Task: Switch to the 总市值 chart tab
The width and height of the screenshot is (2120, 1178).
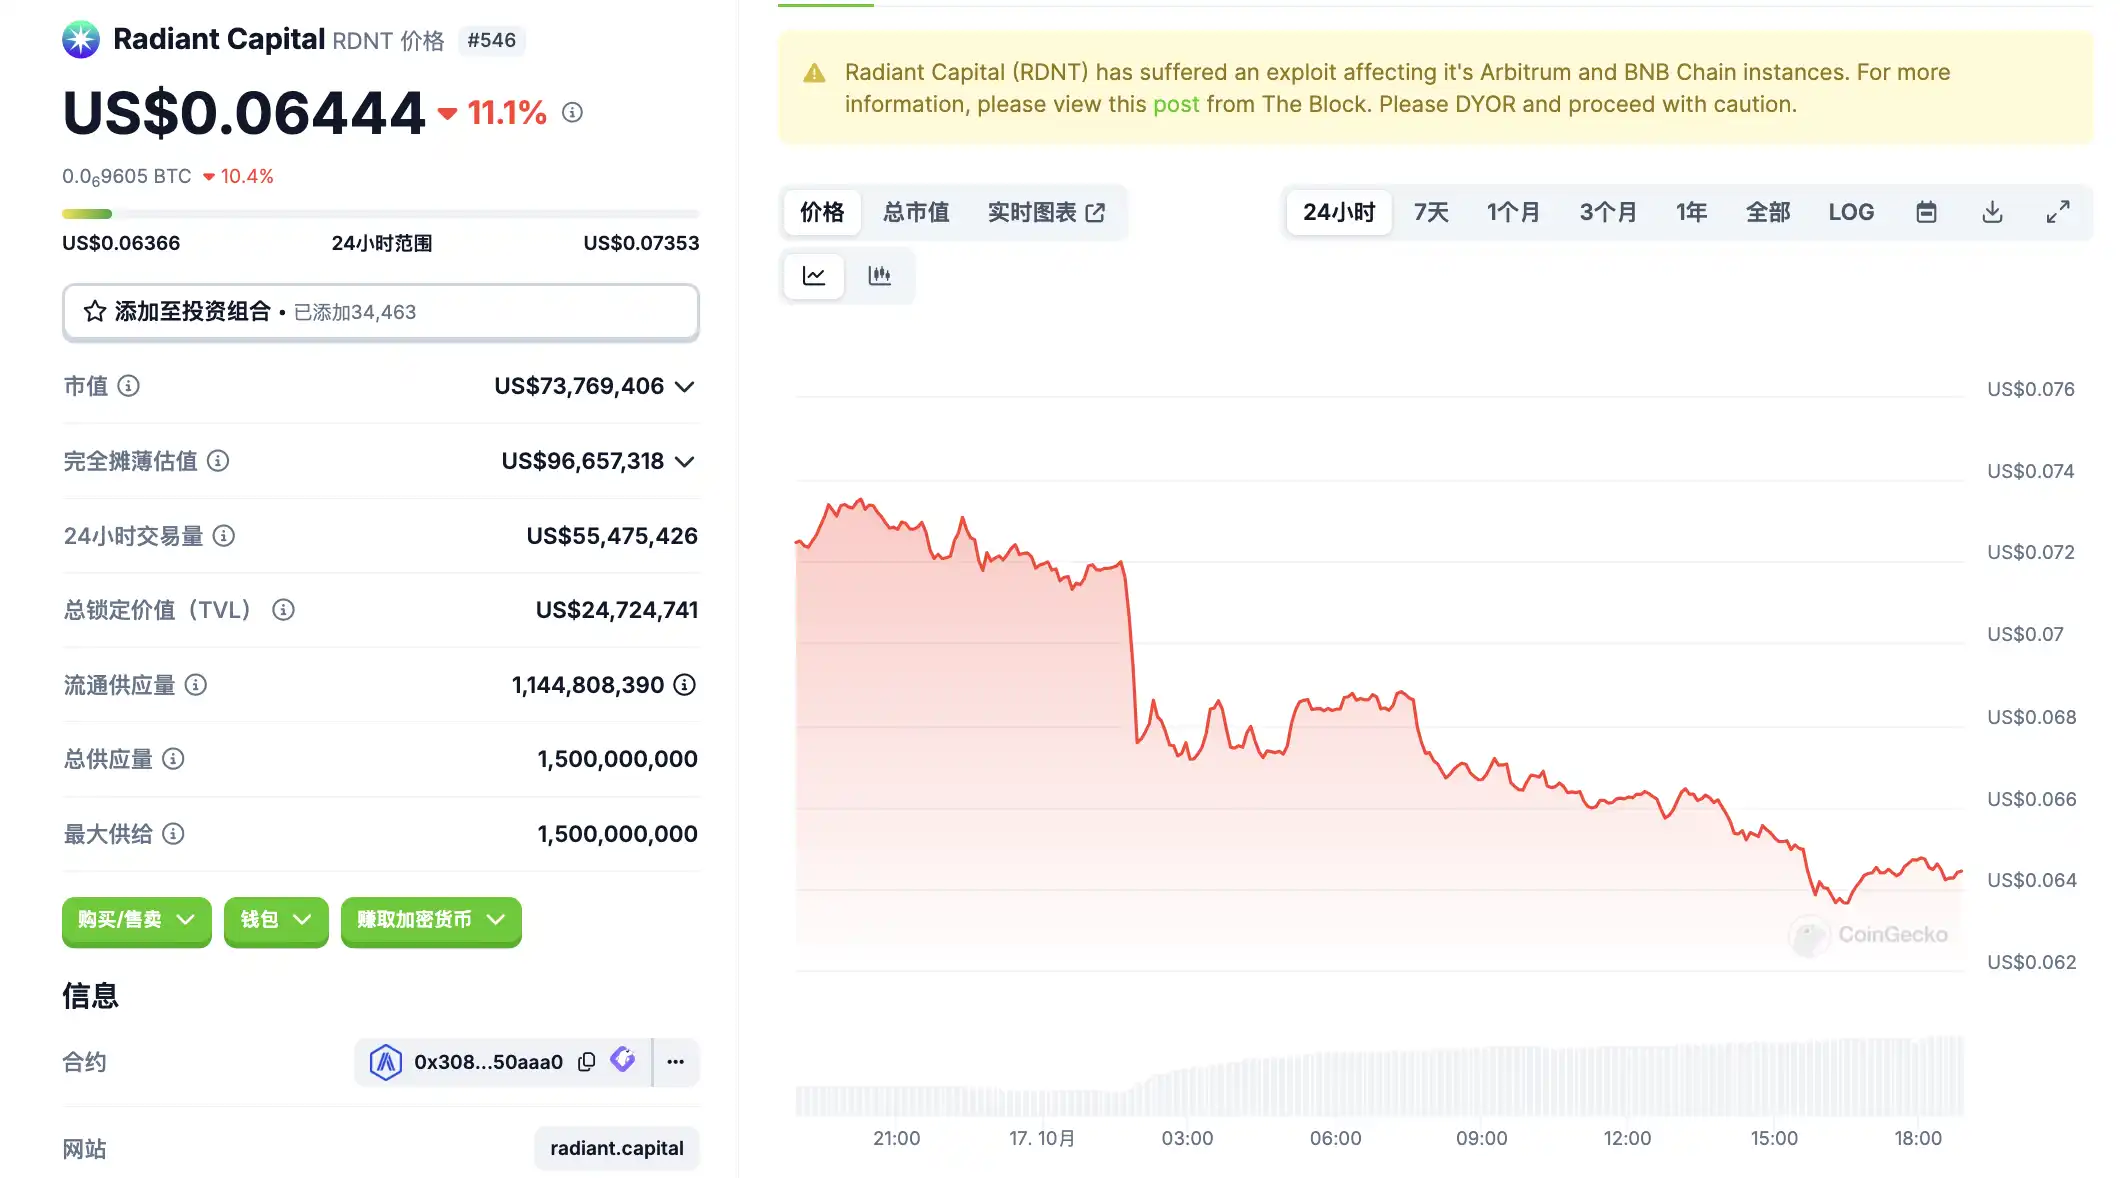Action: click(x=916, y=212)
